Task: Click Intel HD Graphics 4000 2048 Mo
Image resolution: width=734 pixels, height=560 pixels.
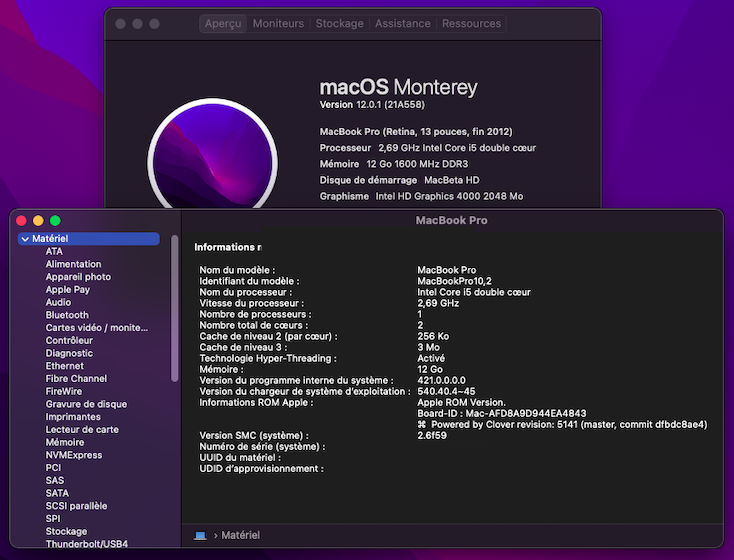Action: coord(449,196)
